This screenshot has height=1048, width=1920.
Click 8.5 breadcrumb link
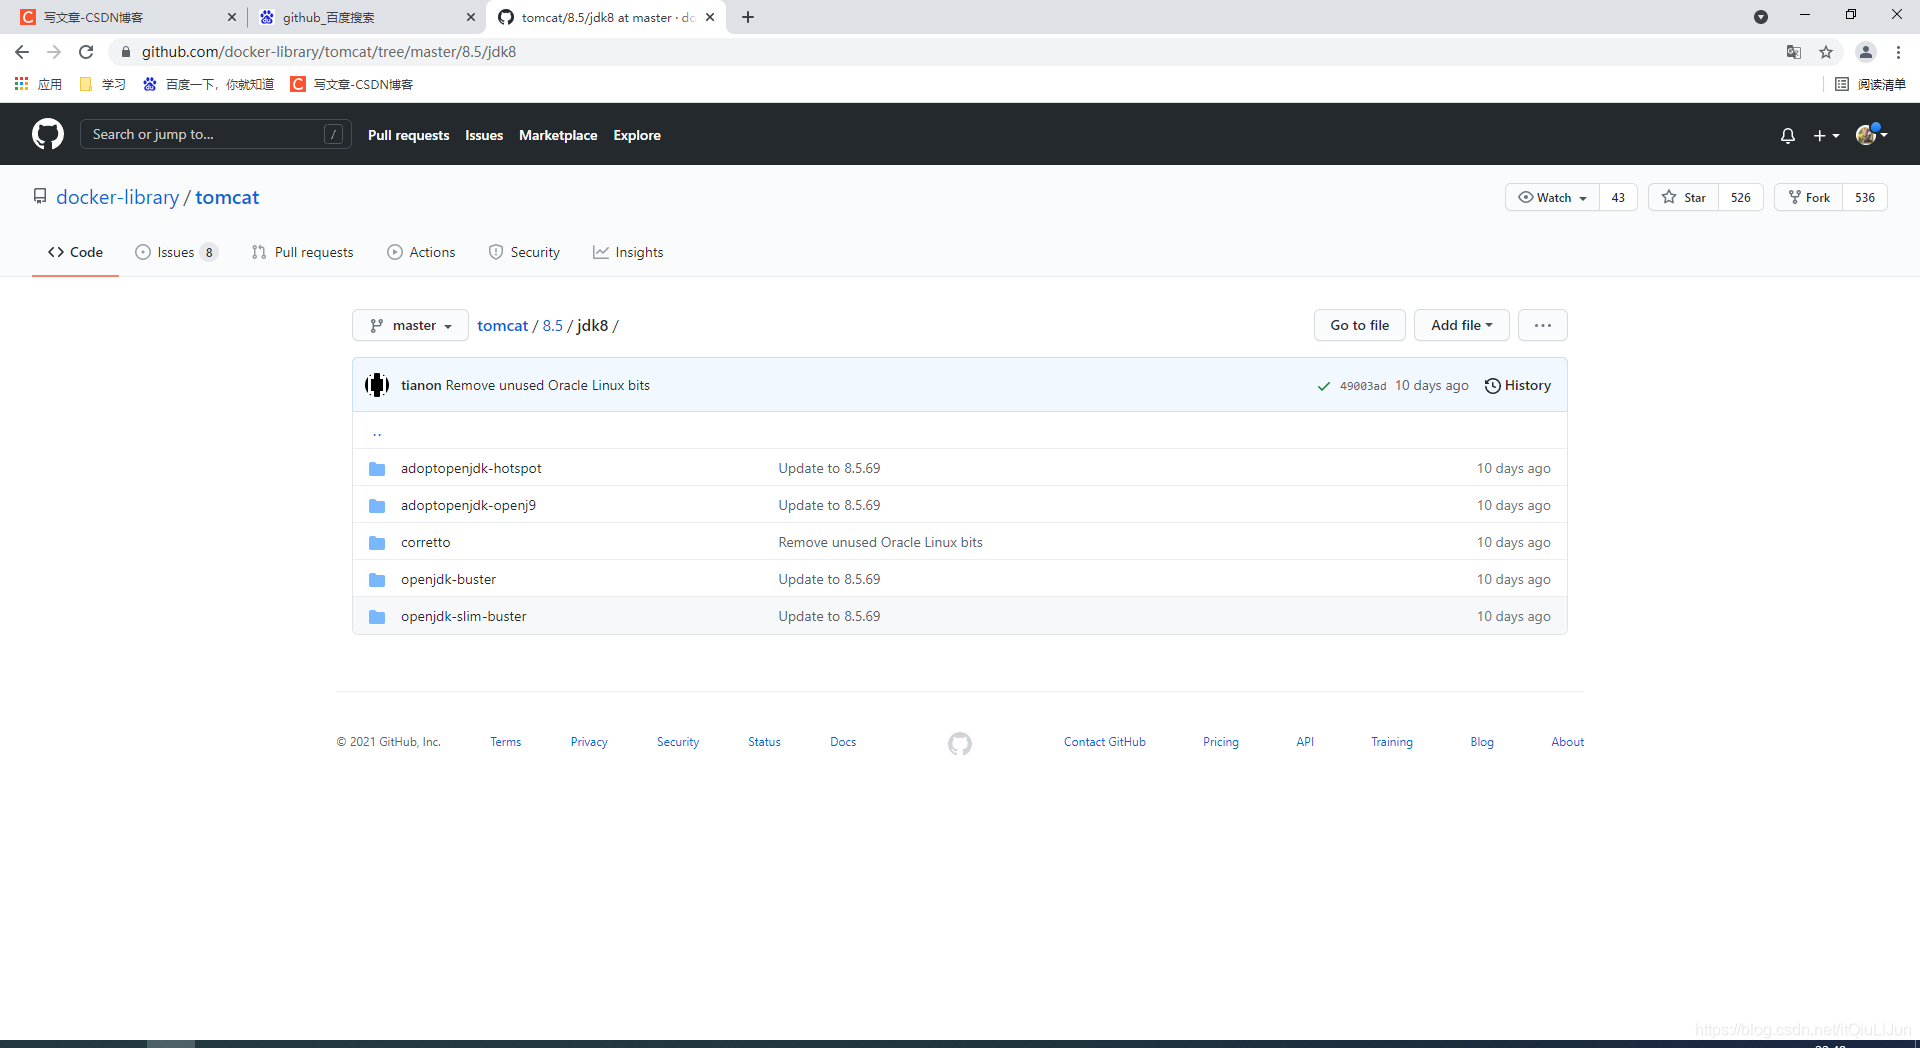pyautogui.click(x=552, y=325)
